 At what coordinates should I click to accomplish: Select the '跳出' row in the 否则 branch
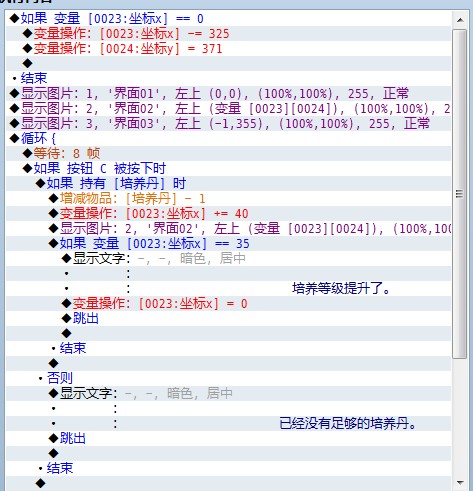[x=229, y=438]
